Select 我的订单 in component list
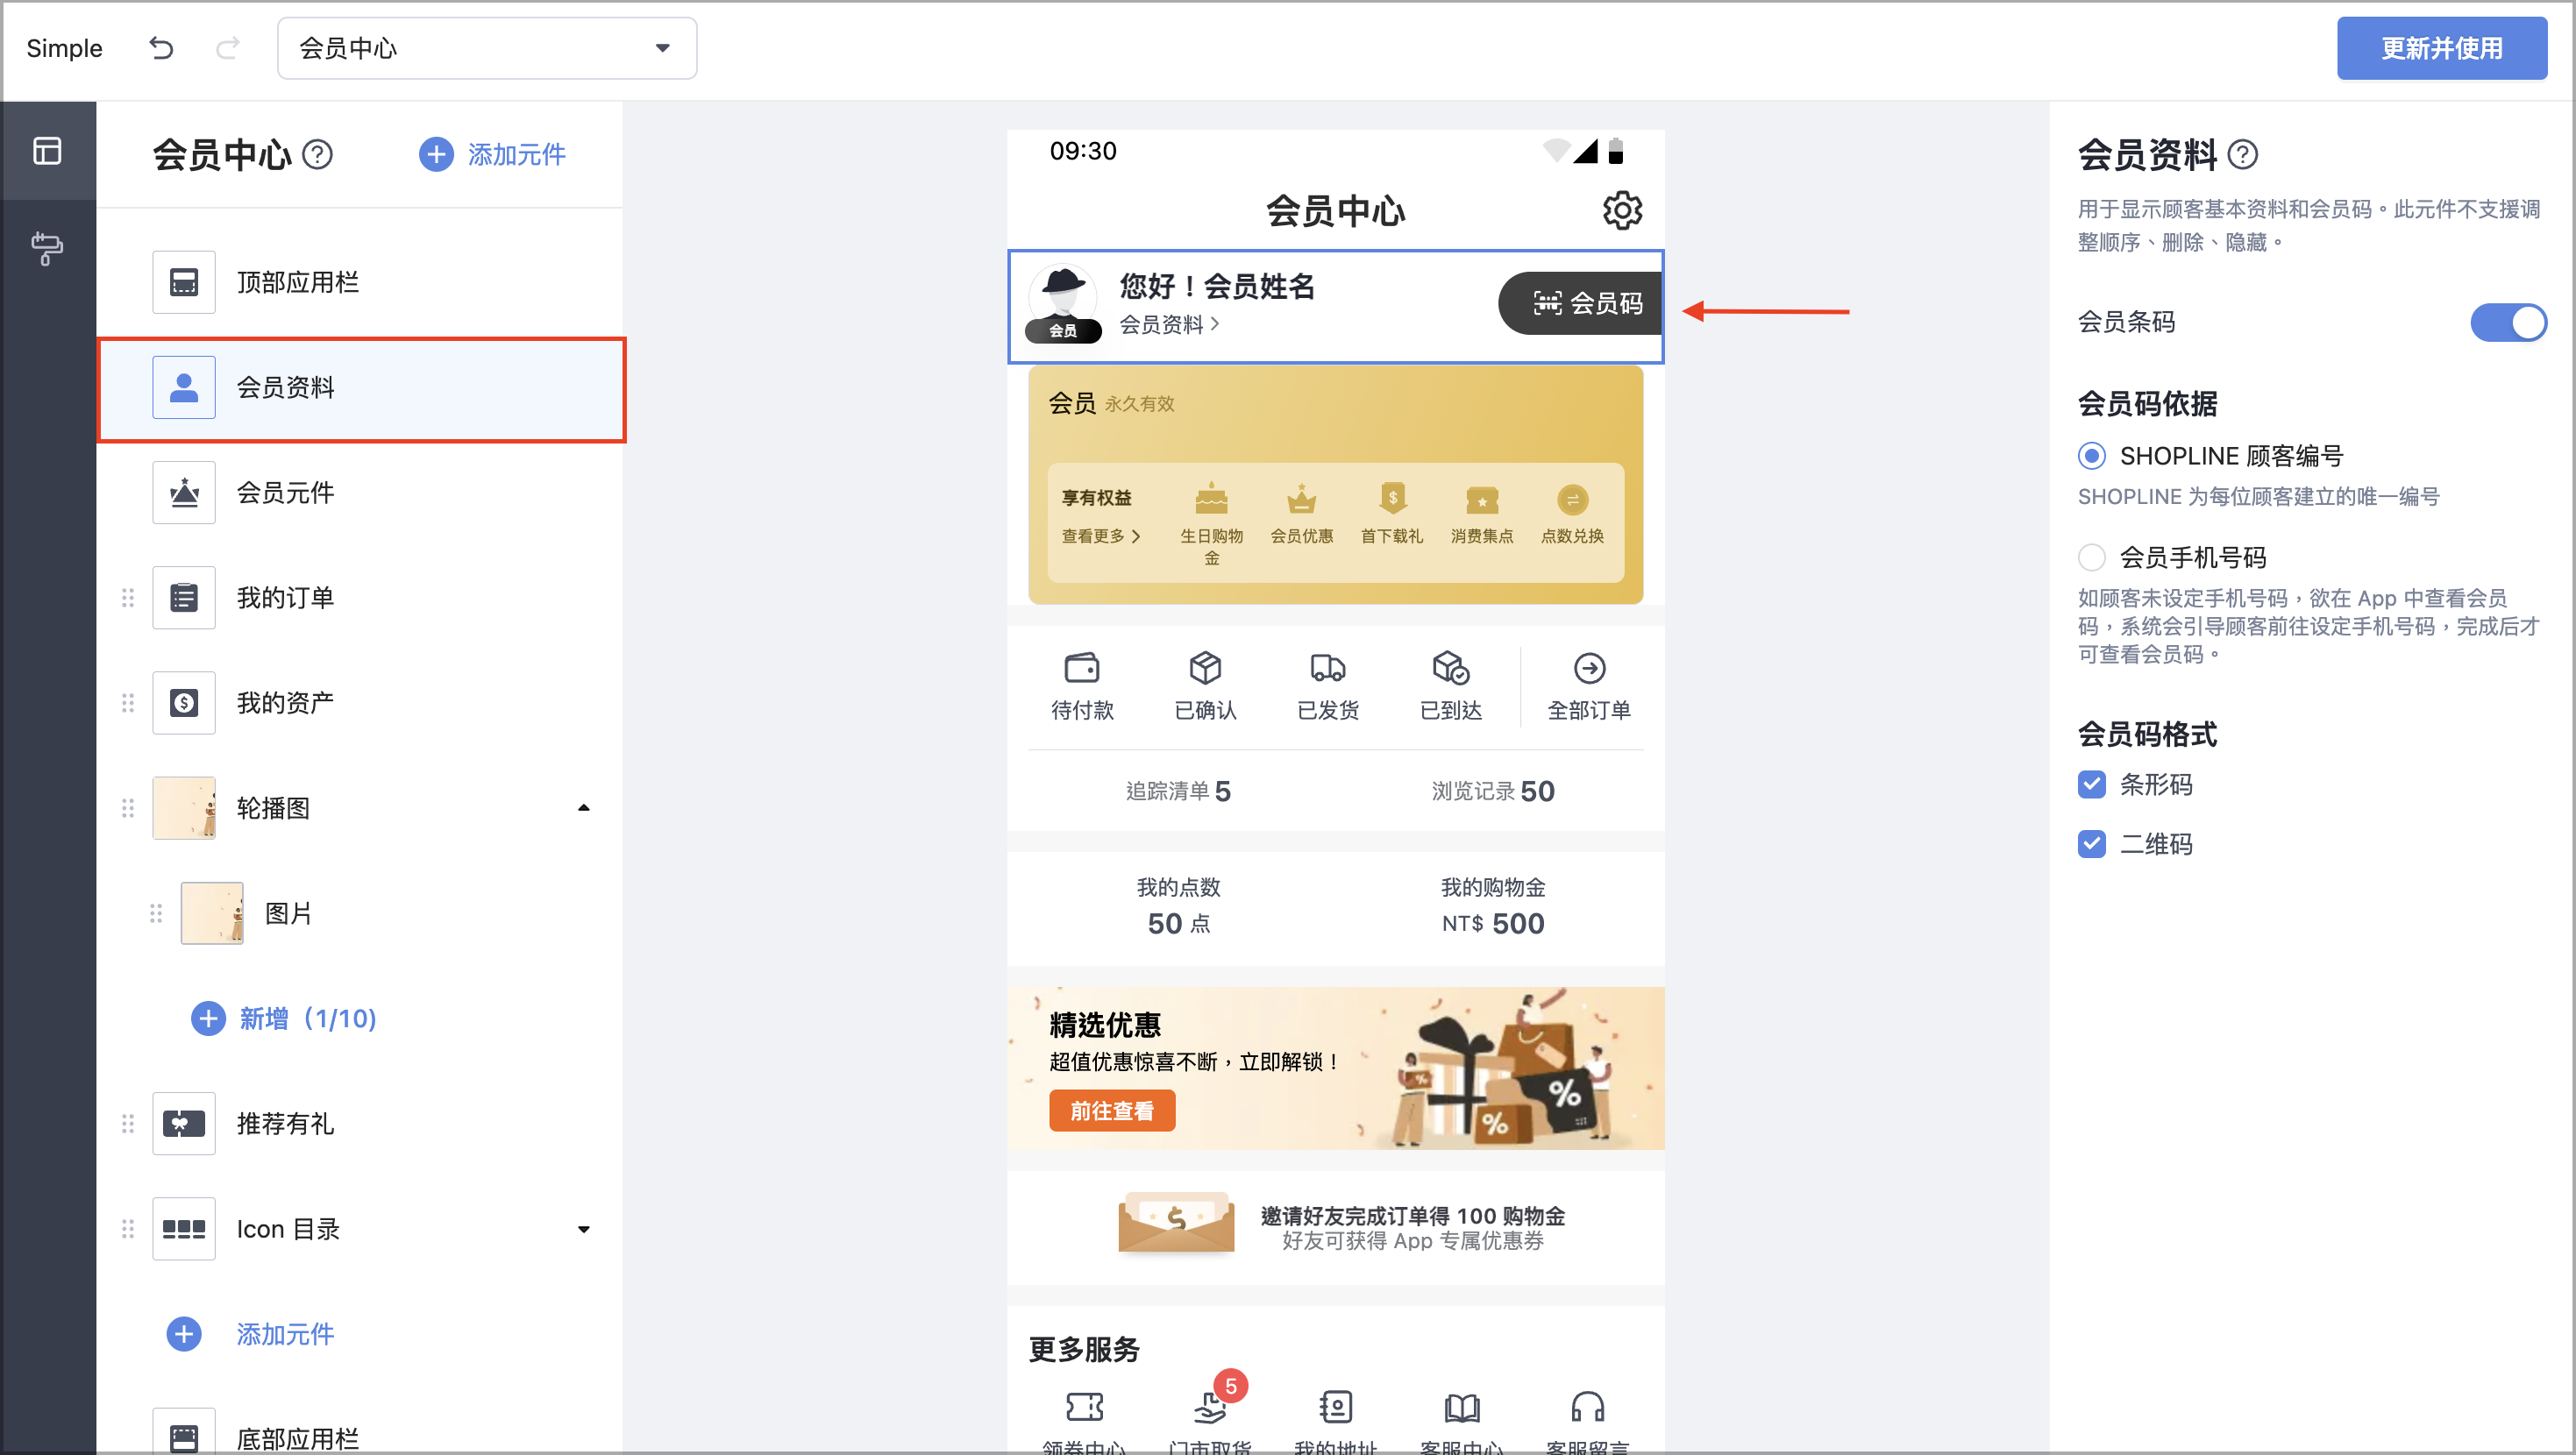The image size is (2576, 1455). tap(362, 598)
